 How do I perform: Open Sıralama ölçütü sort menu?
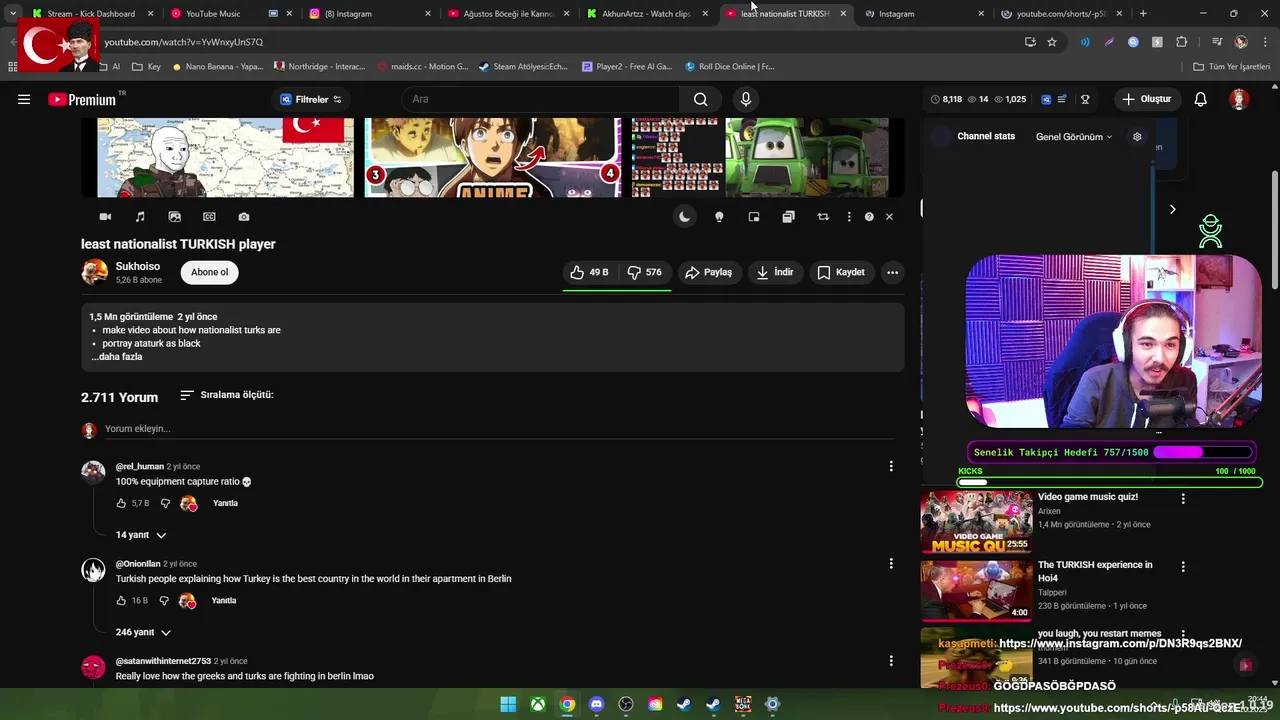click(x=226, y=395)
